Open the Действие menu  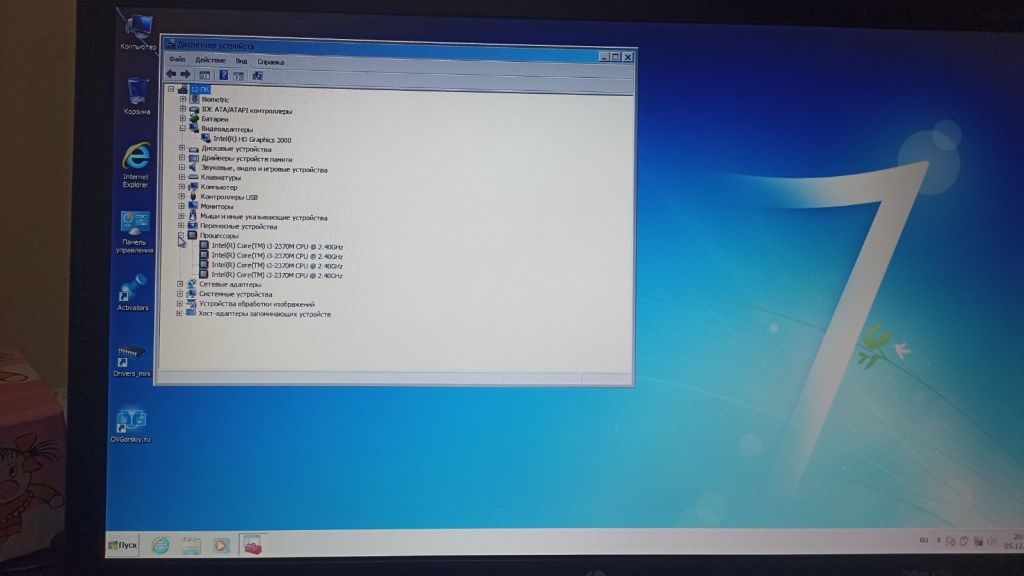point(210,60)
